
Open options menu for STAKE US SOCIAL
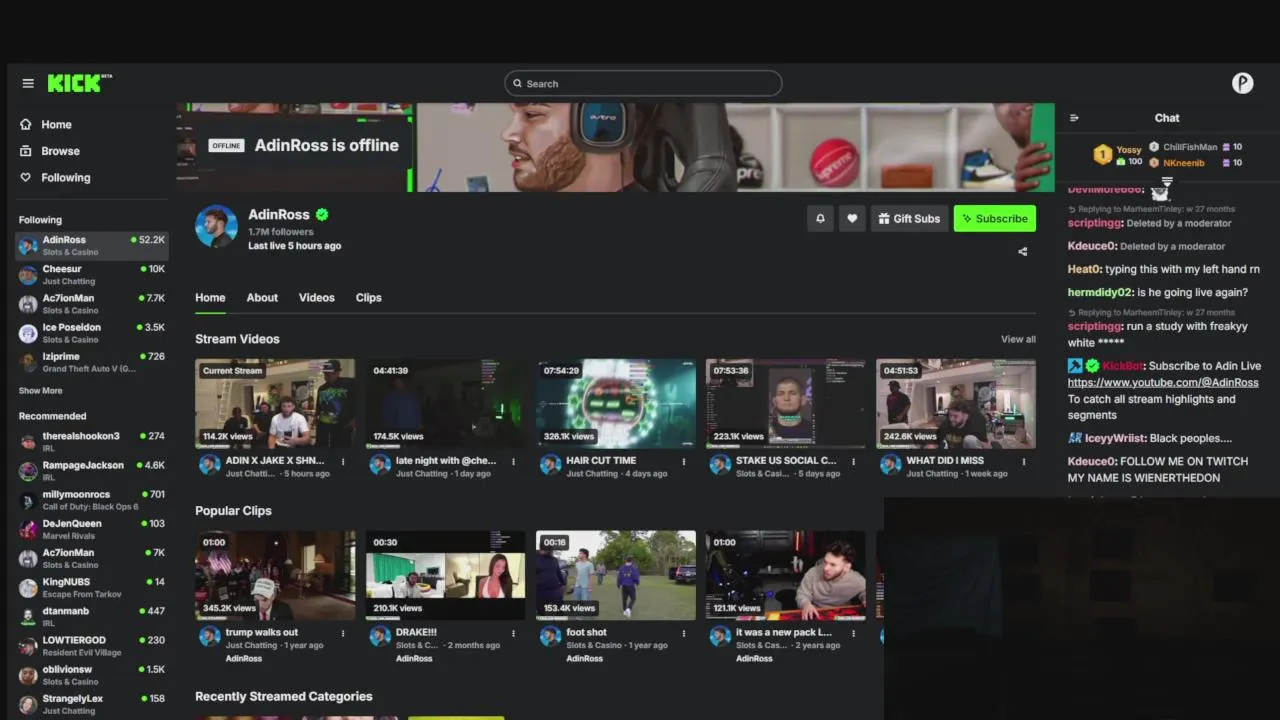point(854,462)
